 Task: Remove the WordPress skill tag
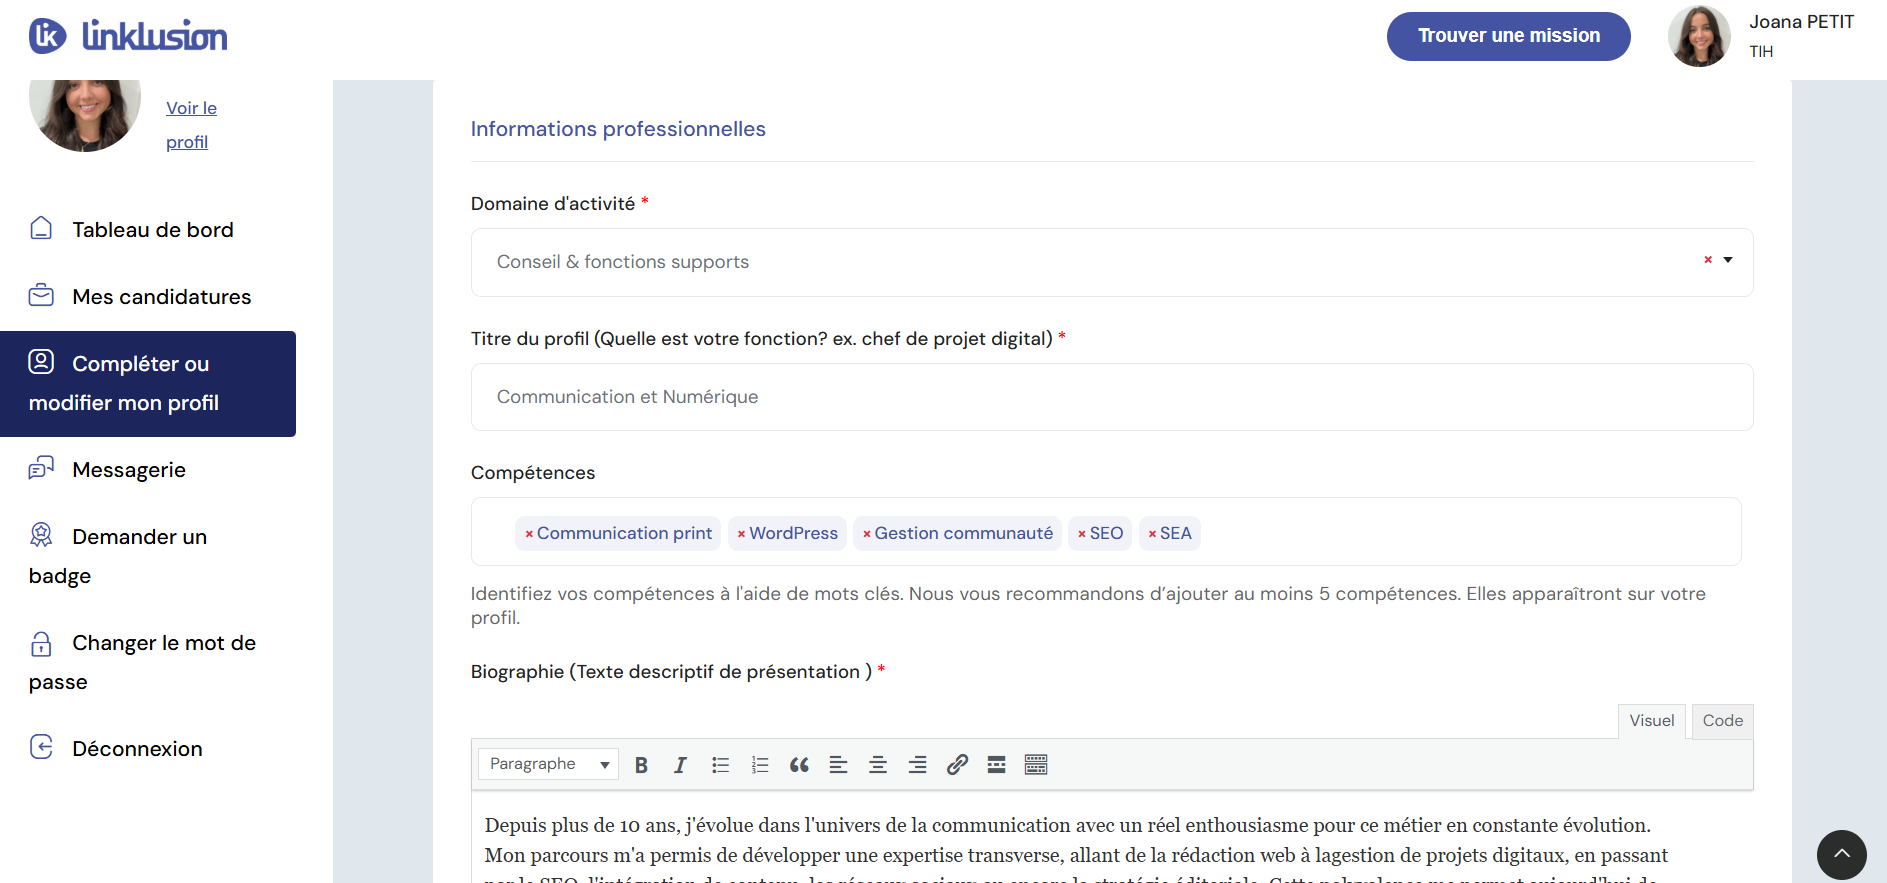pyautogui.click(x=741, y=534)
